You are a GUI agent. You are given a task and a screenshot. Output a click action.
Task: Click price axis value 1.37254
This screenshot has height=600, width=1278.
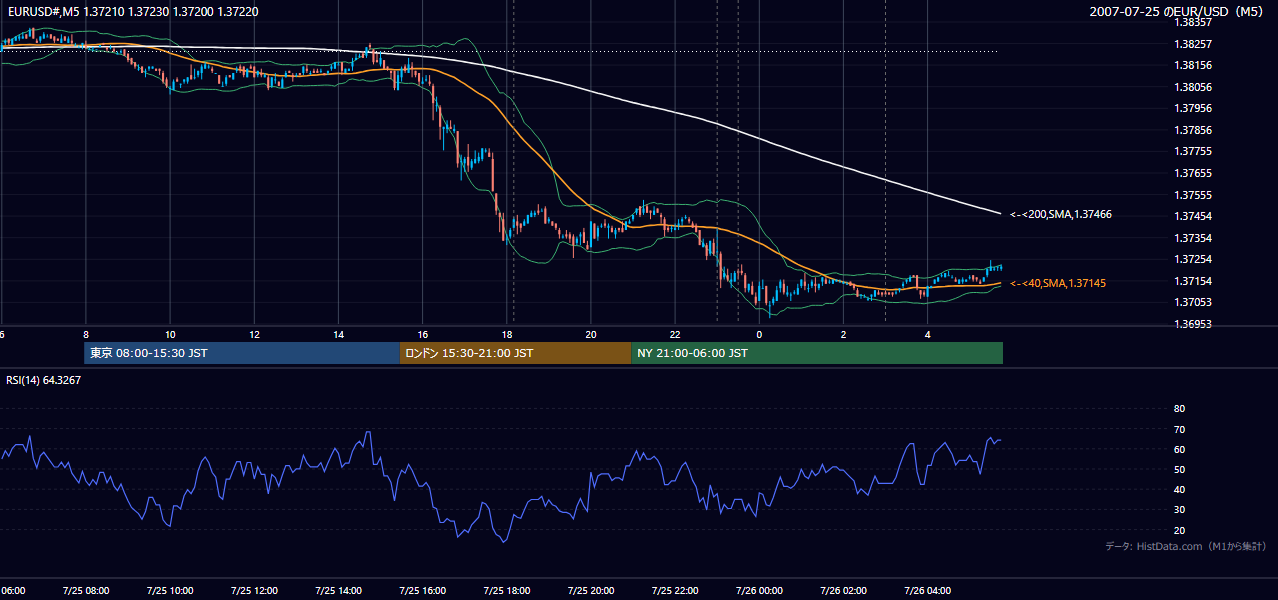point(1193,259)
